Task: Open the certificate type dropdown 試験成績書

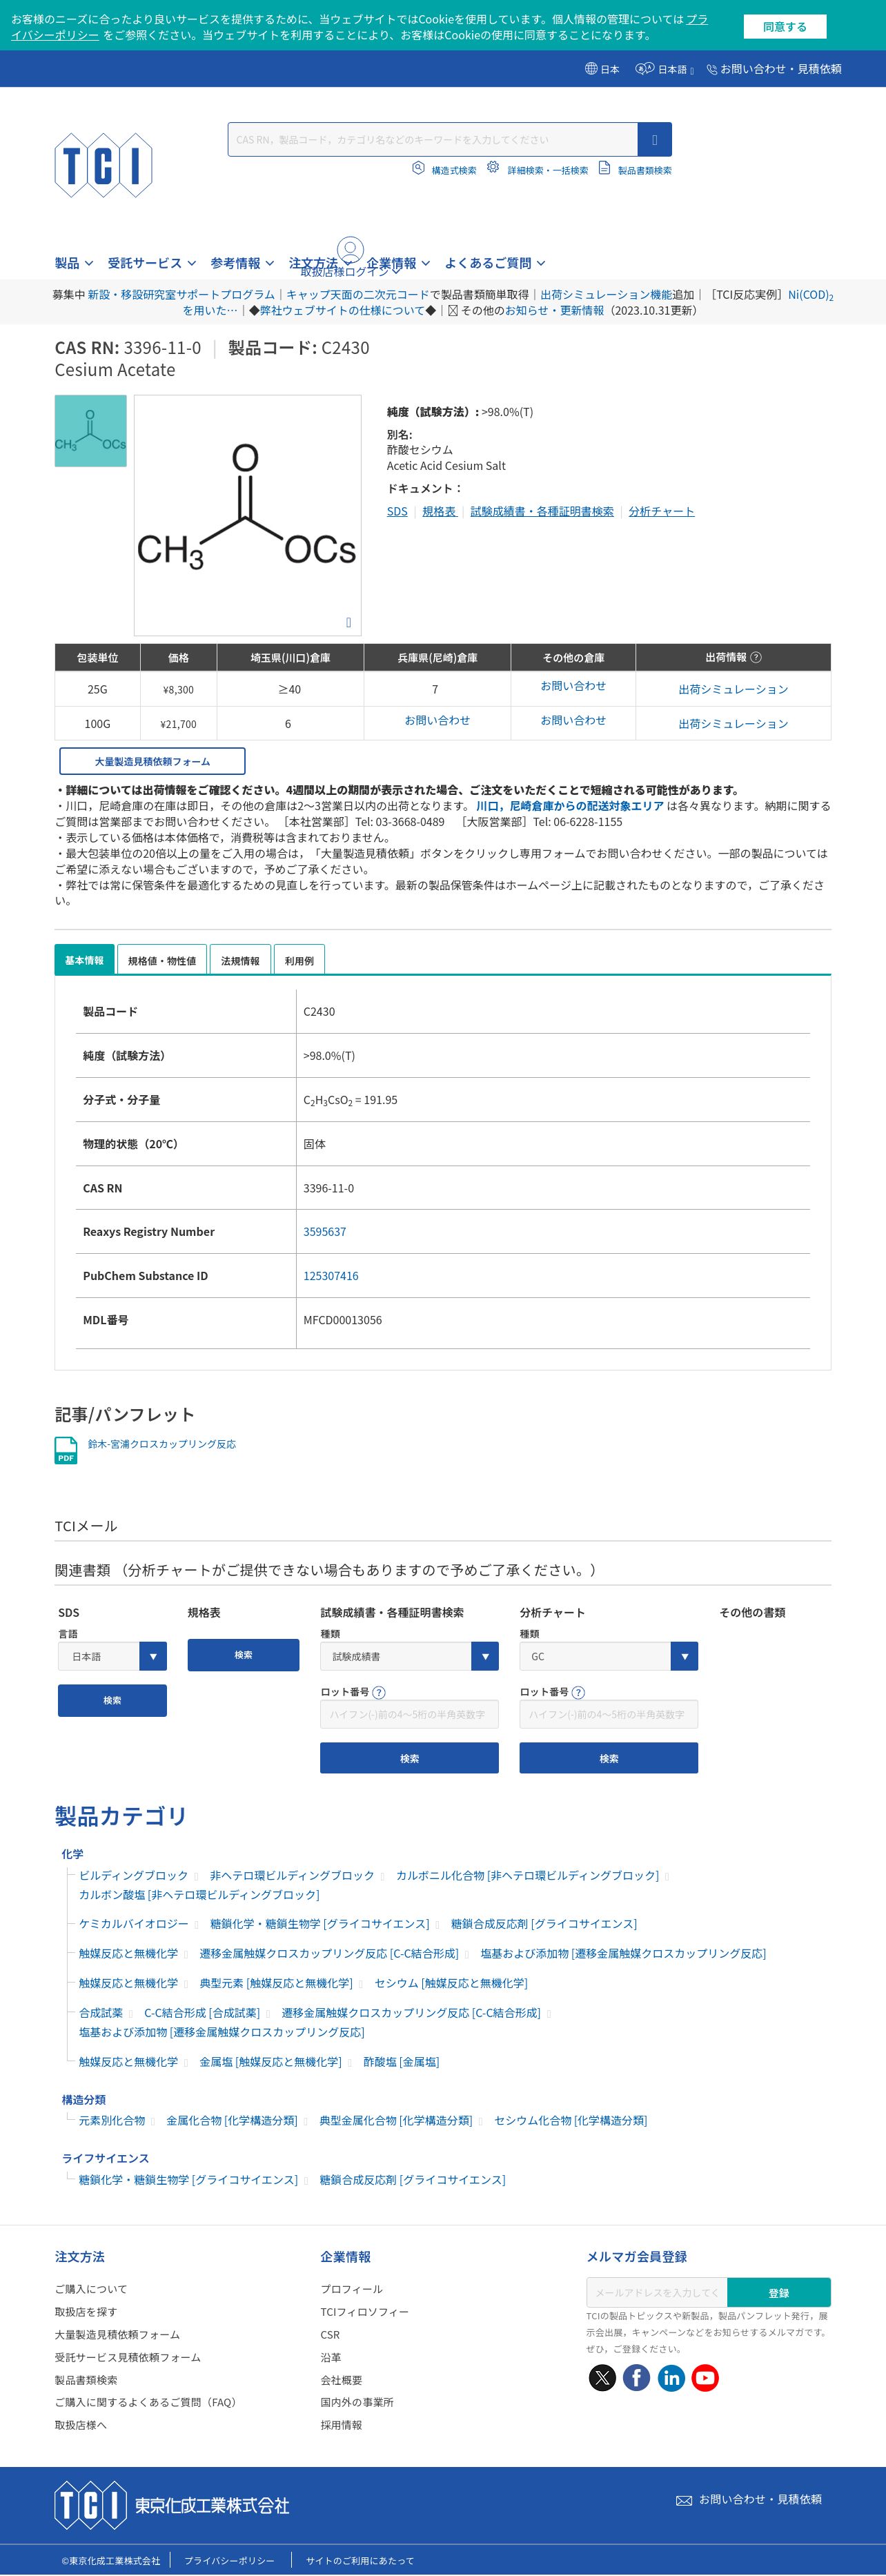Action: [409, 1656]
